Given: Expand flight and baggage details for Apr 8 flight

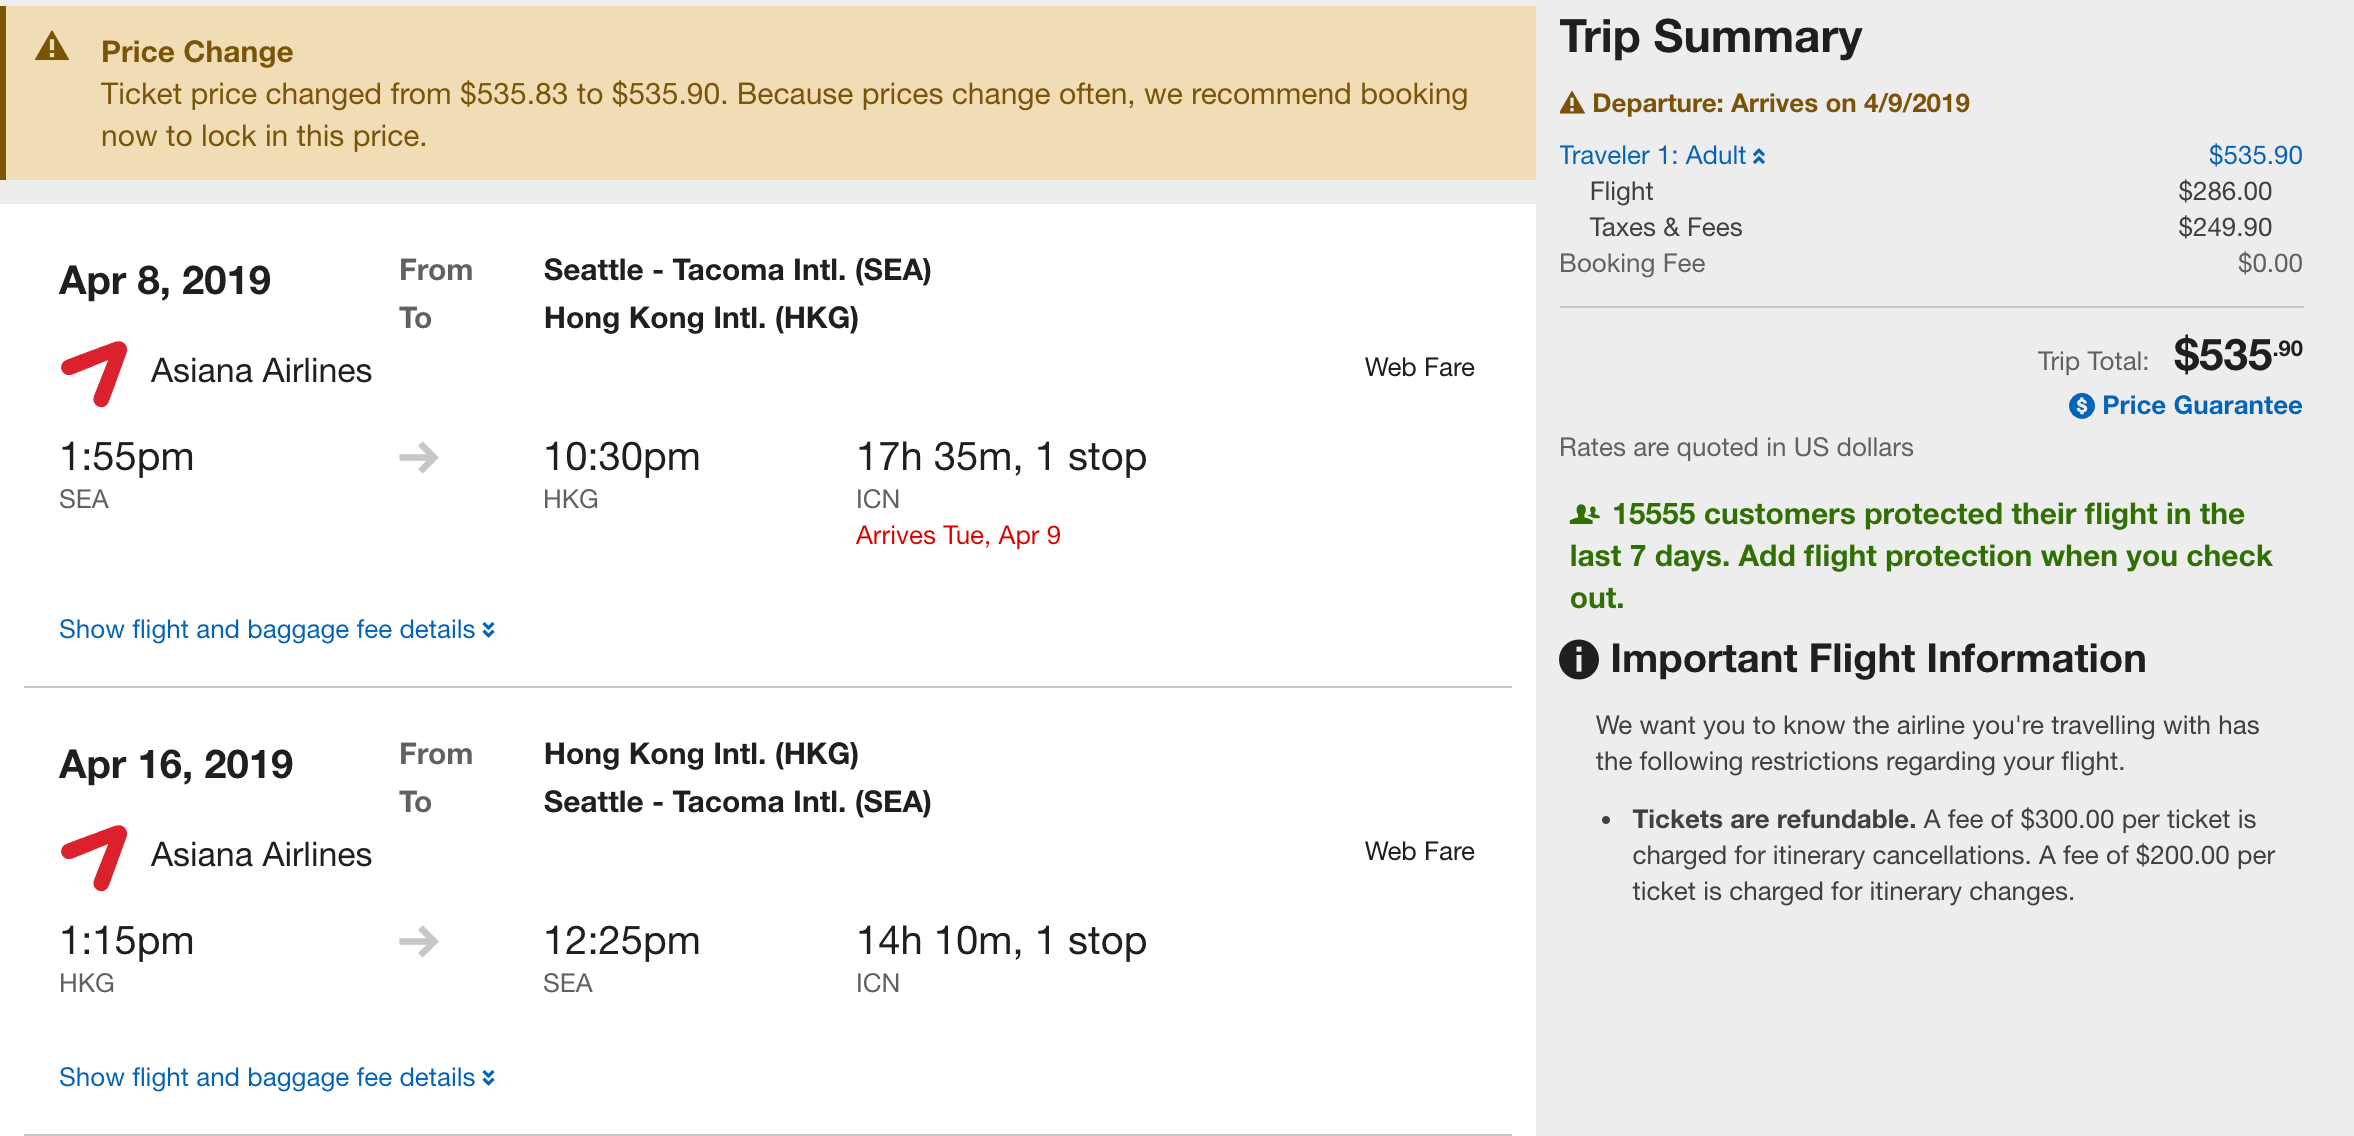Looking at the screenshot, I should click(x=277, y=630).
